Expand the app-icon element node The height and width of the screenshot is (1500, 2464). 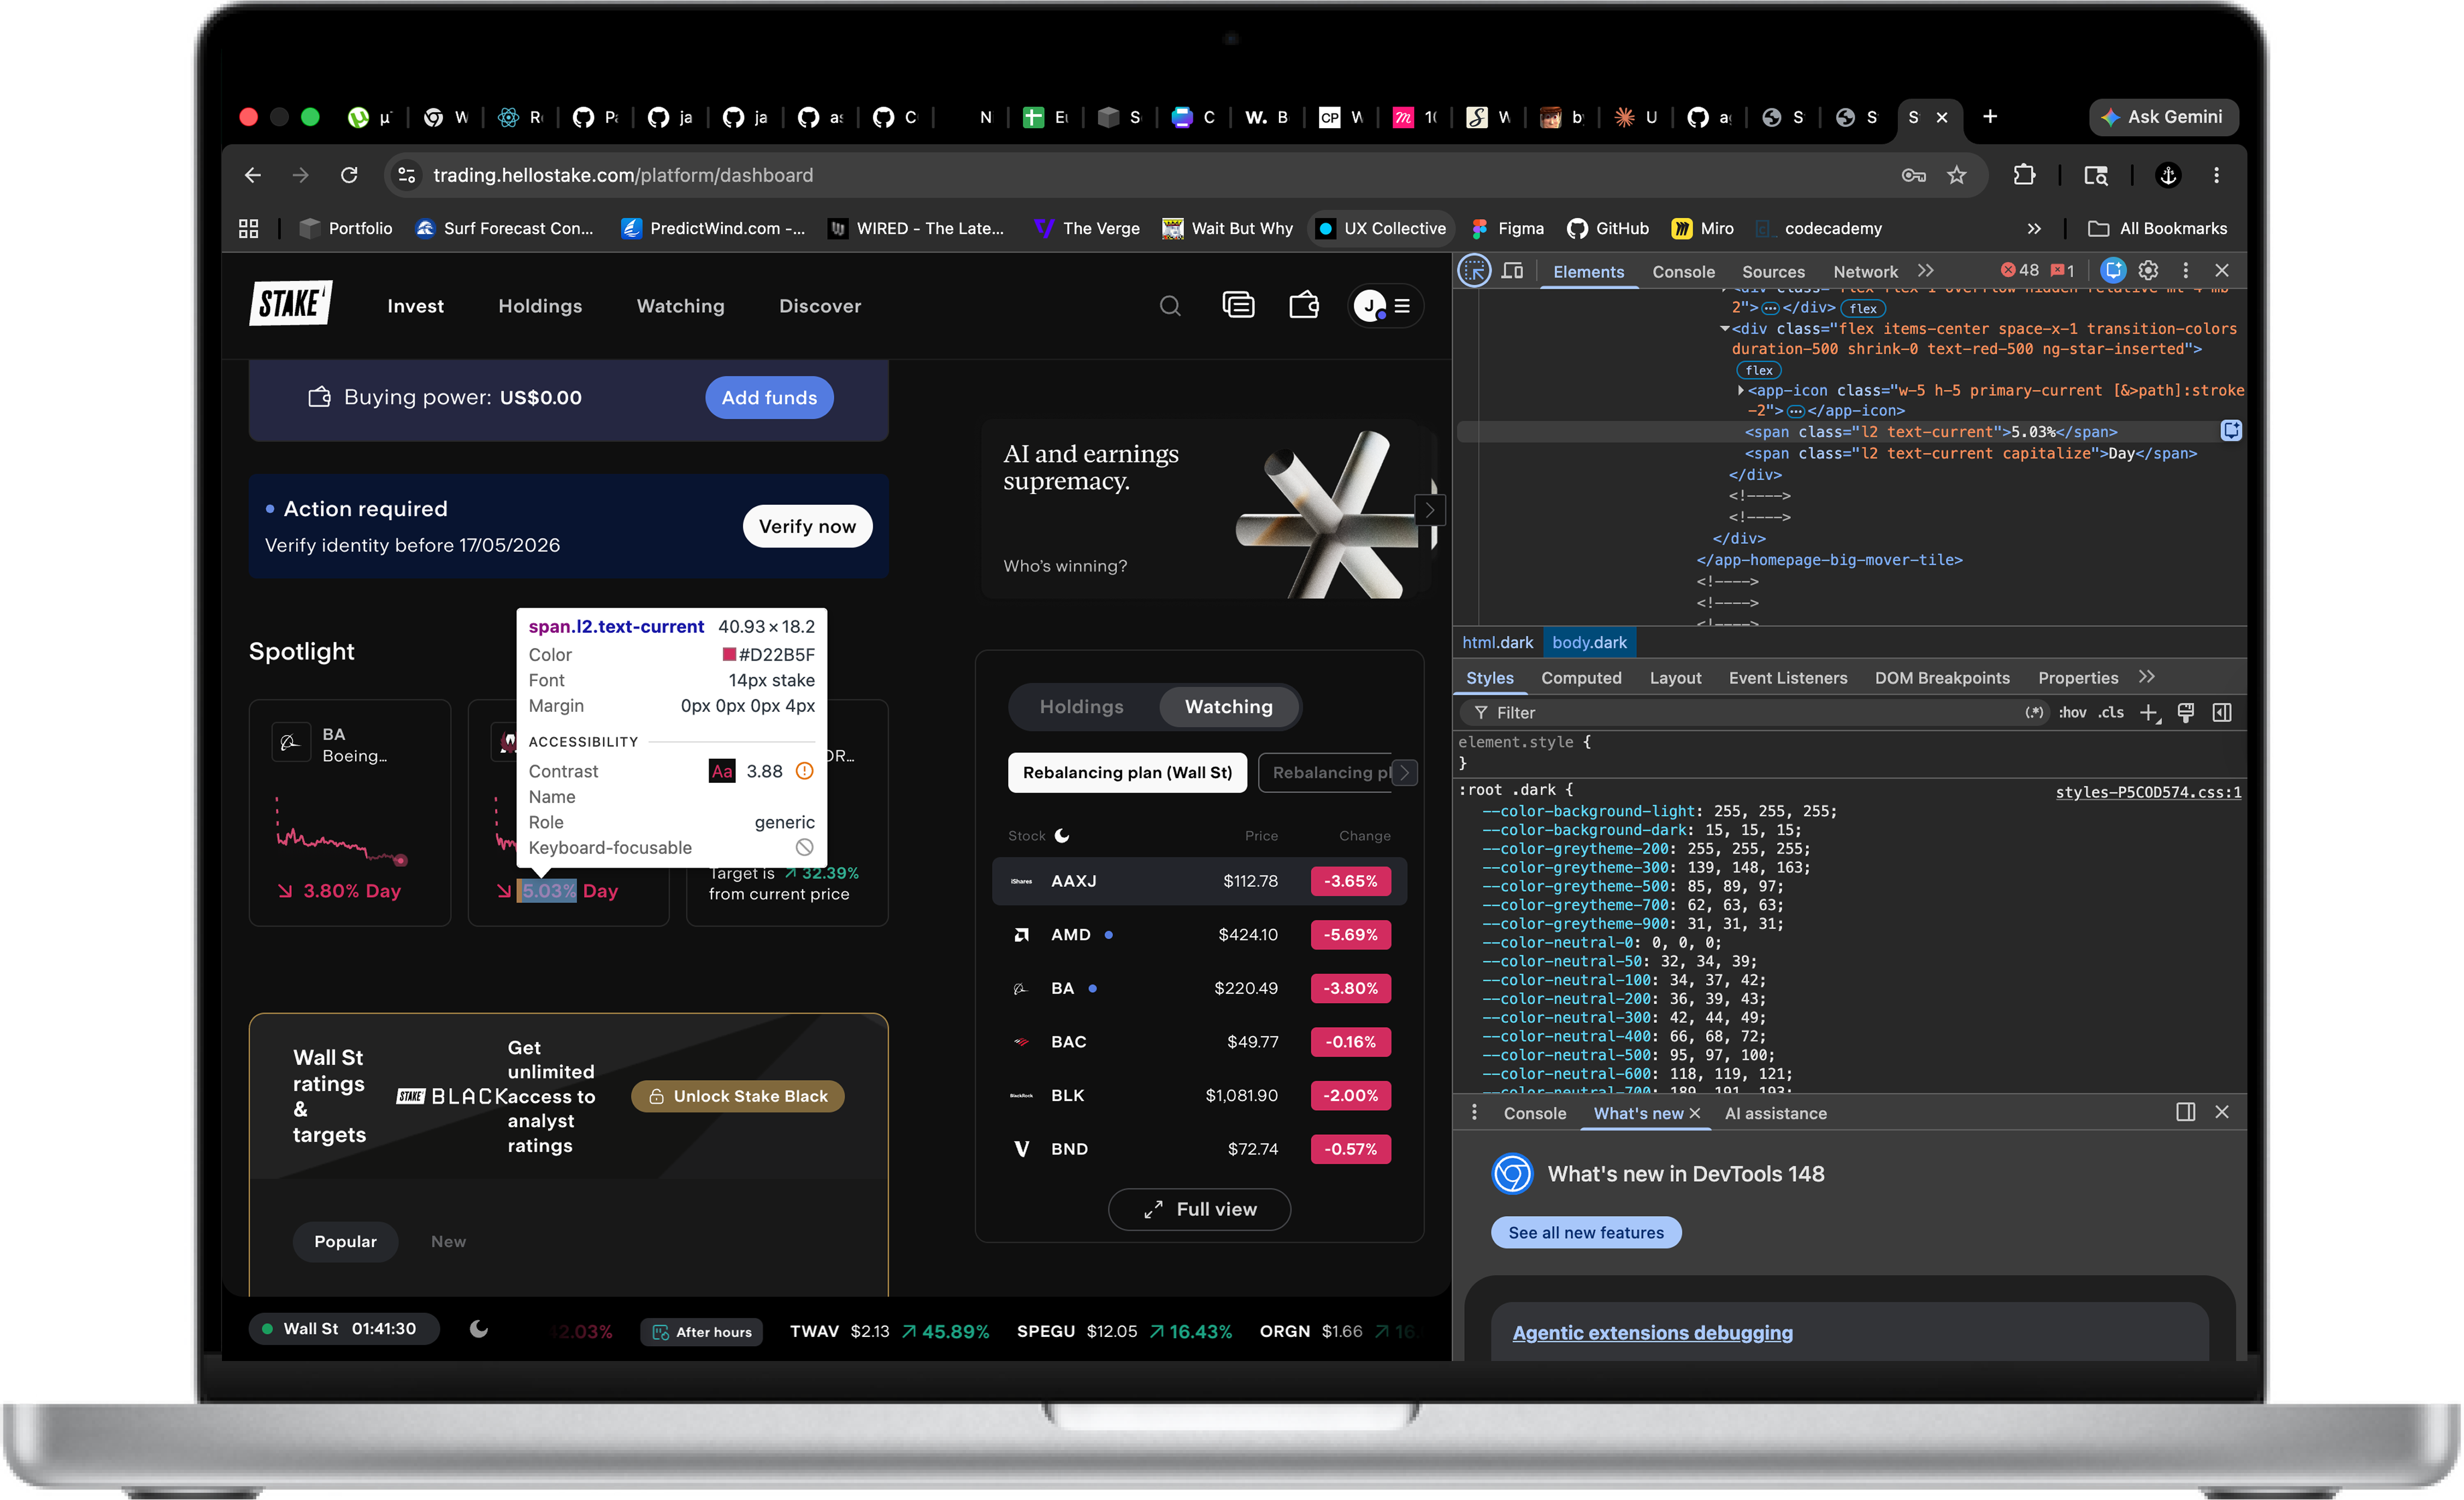coord(1740,390)
